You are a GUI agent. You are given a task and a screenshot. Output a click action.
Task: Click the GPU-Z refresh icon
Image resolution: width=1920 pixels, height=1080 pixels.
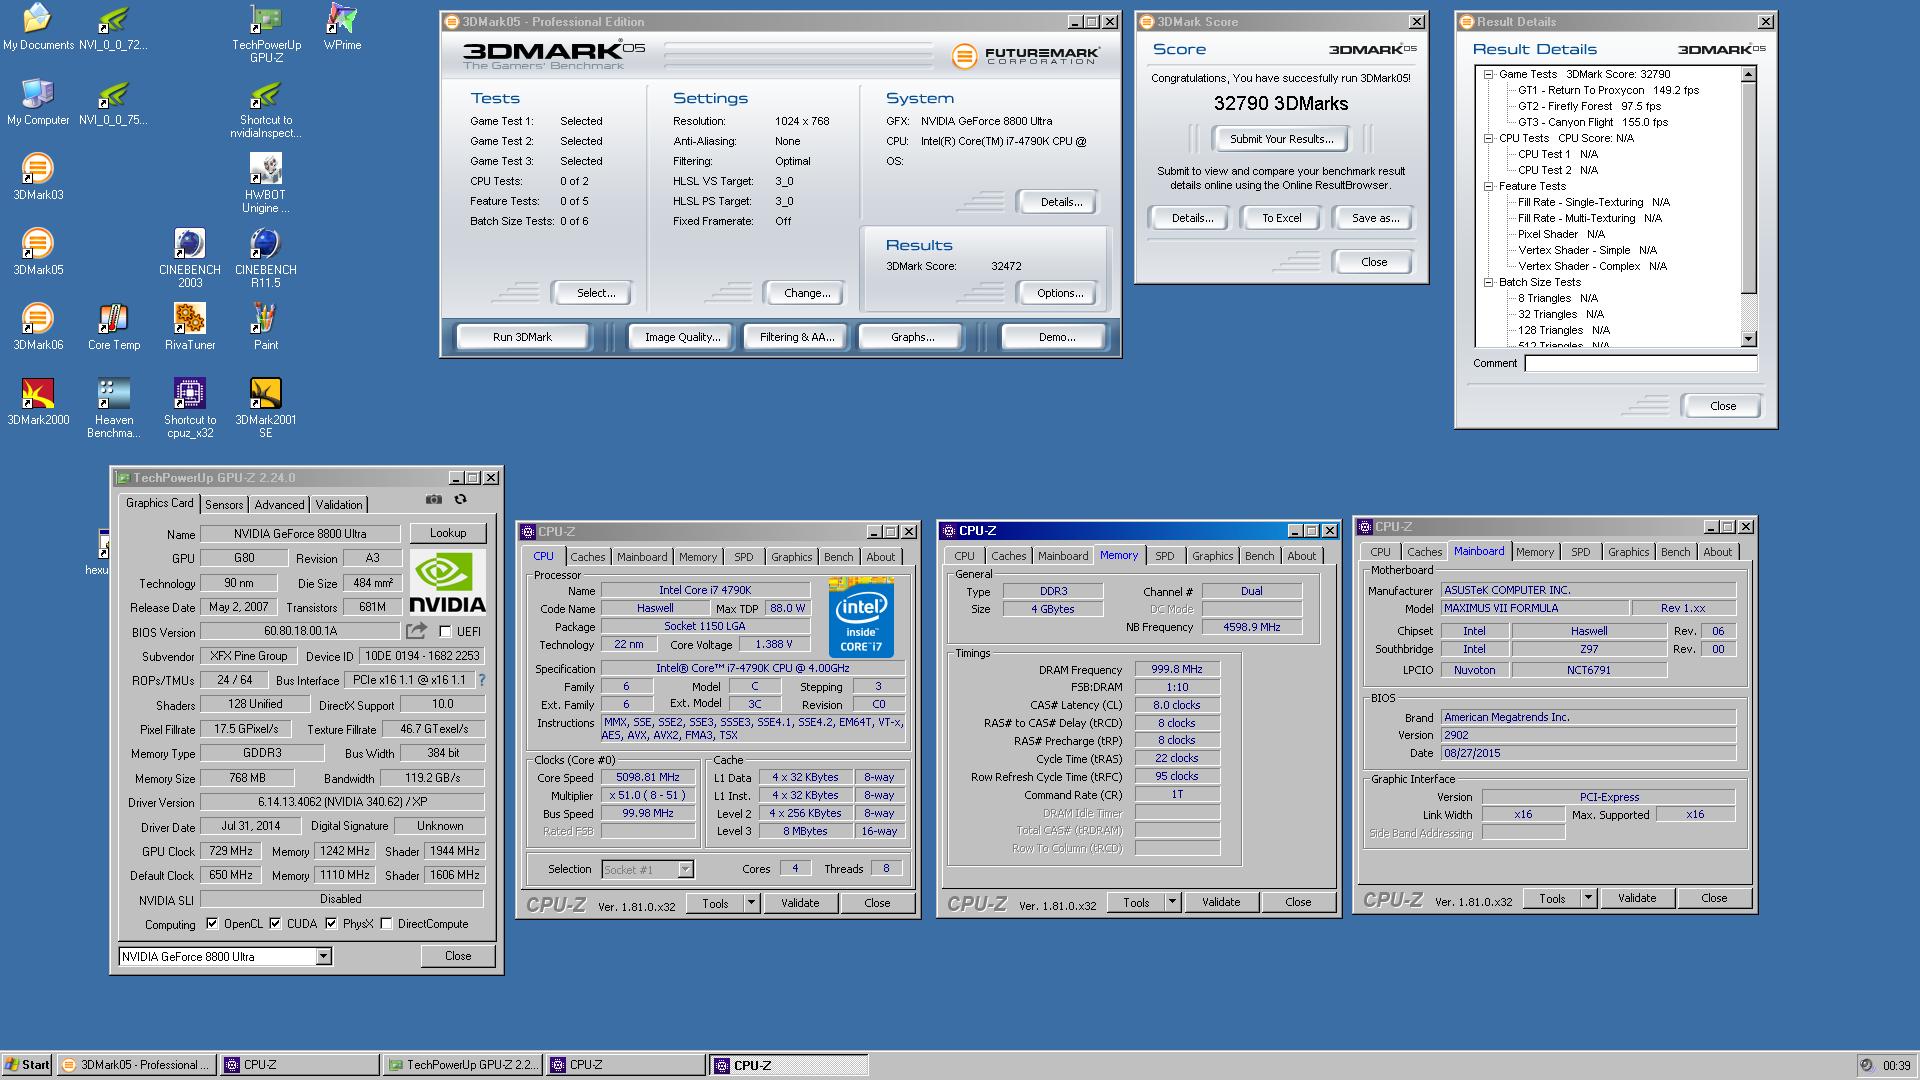(461, 499)
